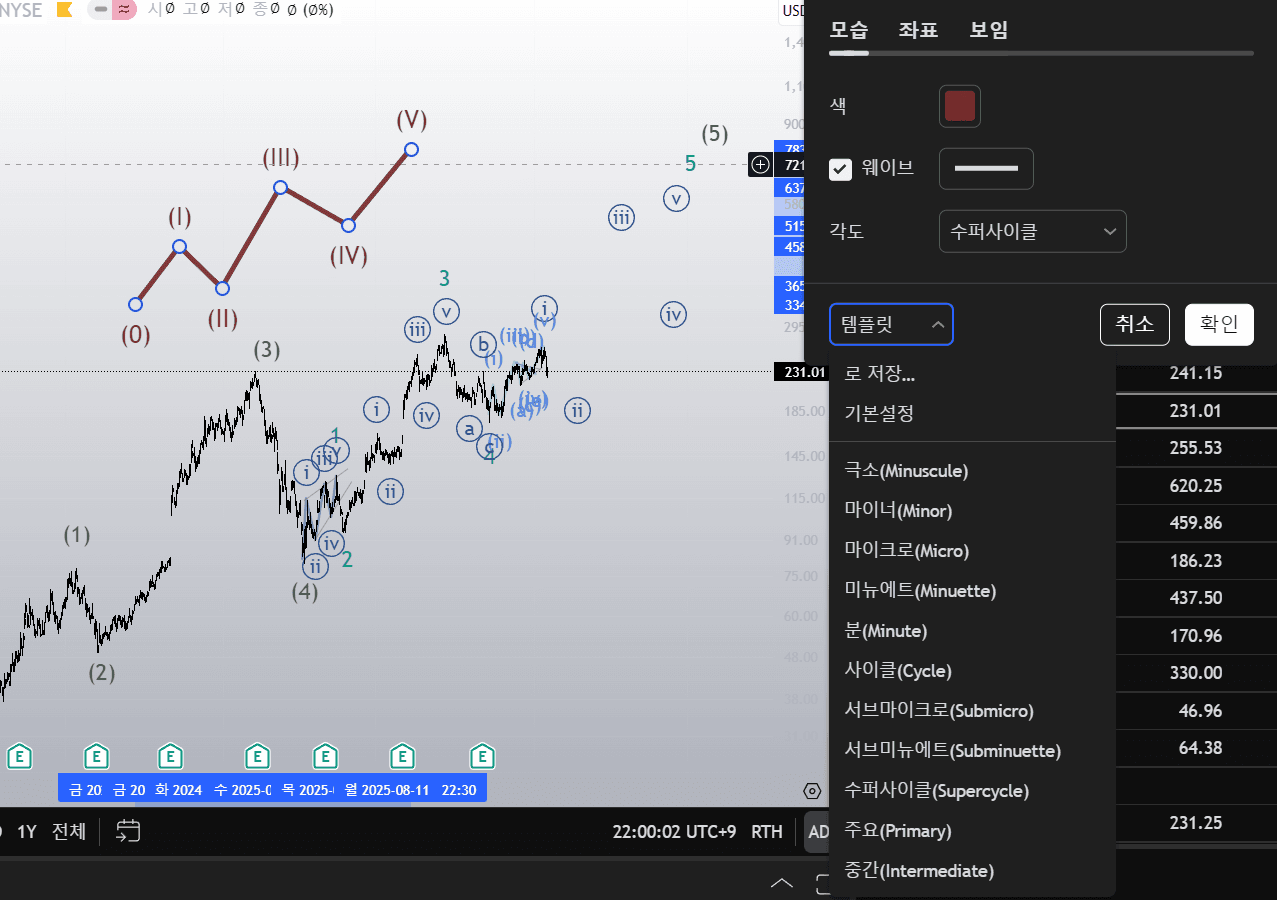Select 주요(Primary) from the template list

(x=898, y=831)
